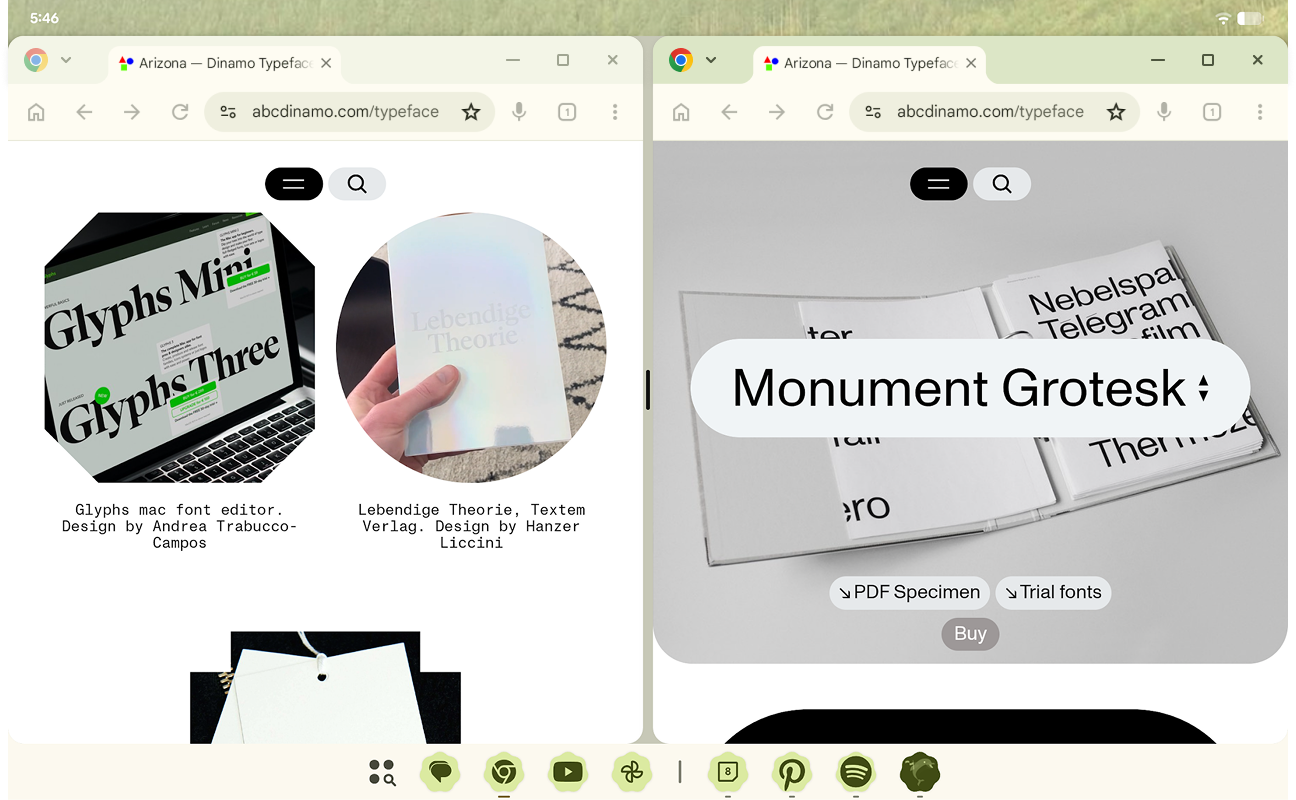Launch Chrome from the taskbar
The height and width of the screenshot is (800, 1296).
pyautogui.click(x=504, y=772)
